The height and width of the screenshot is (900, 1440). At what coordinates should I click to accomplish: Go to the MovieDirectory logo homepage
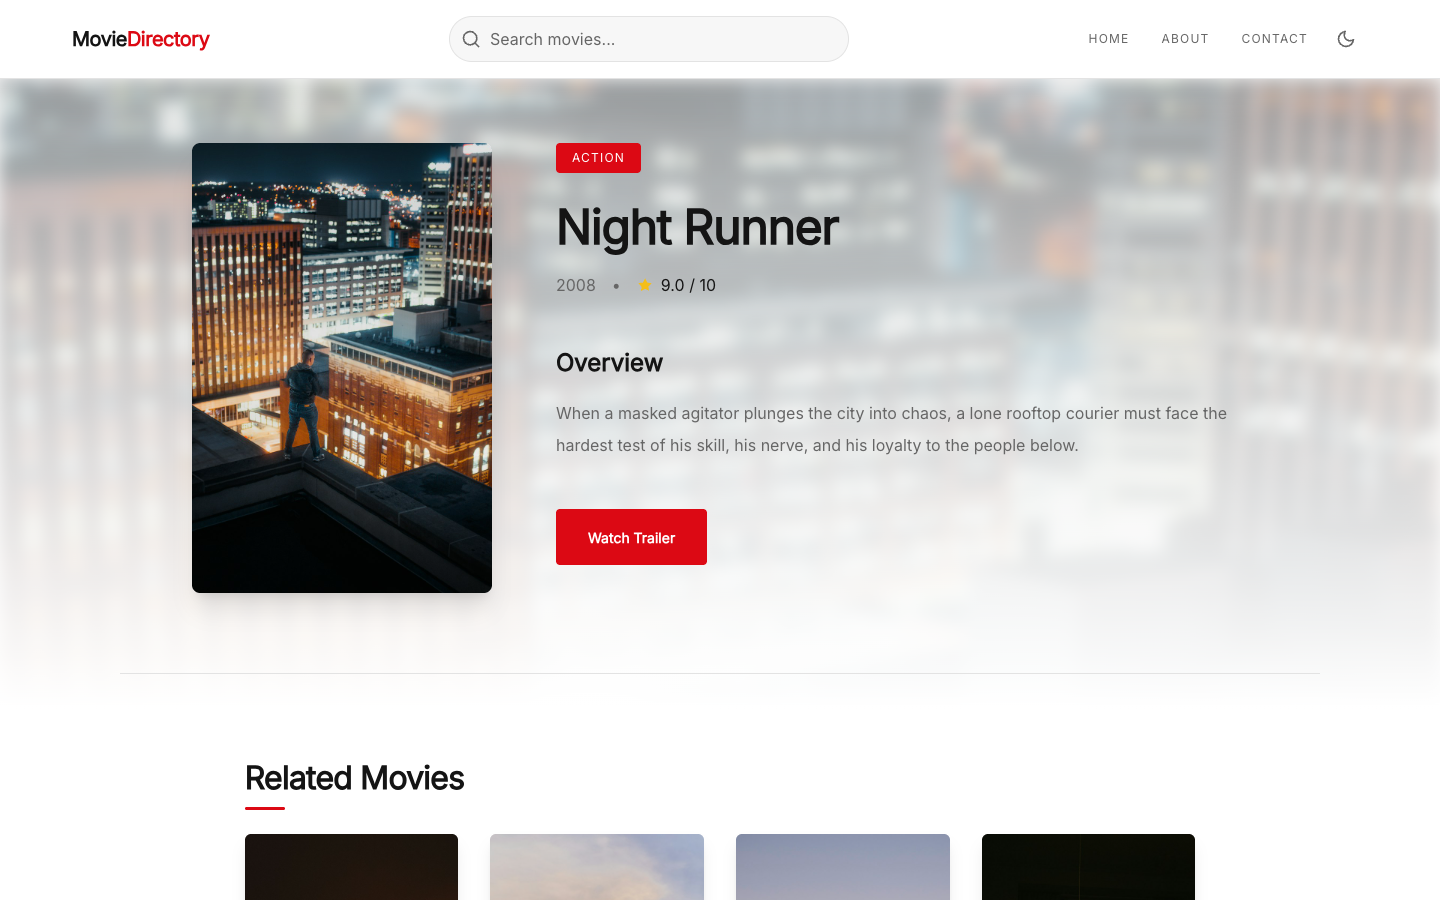(141, 39)
